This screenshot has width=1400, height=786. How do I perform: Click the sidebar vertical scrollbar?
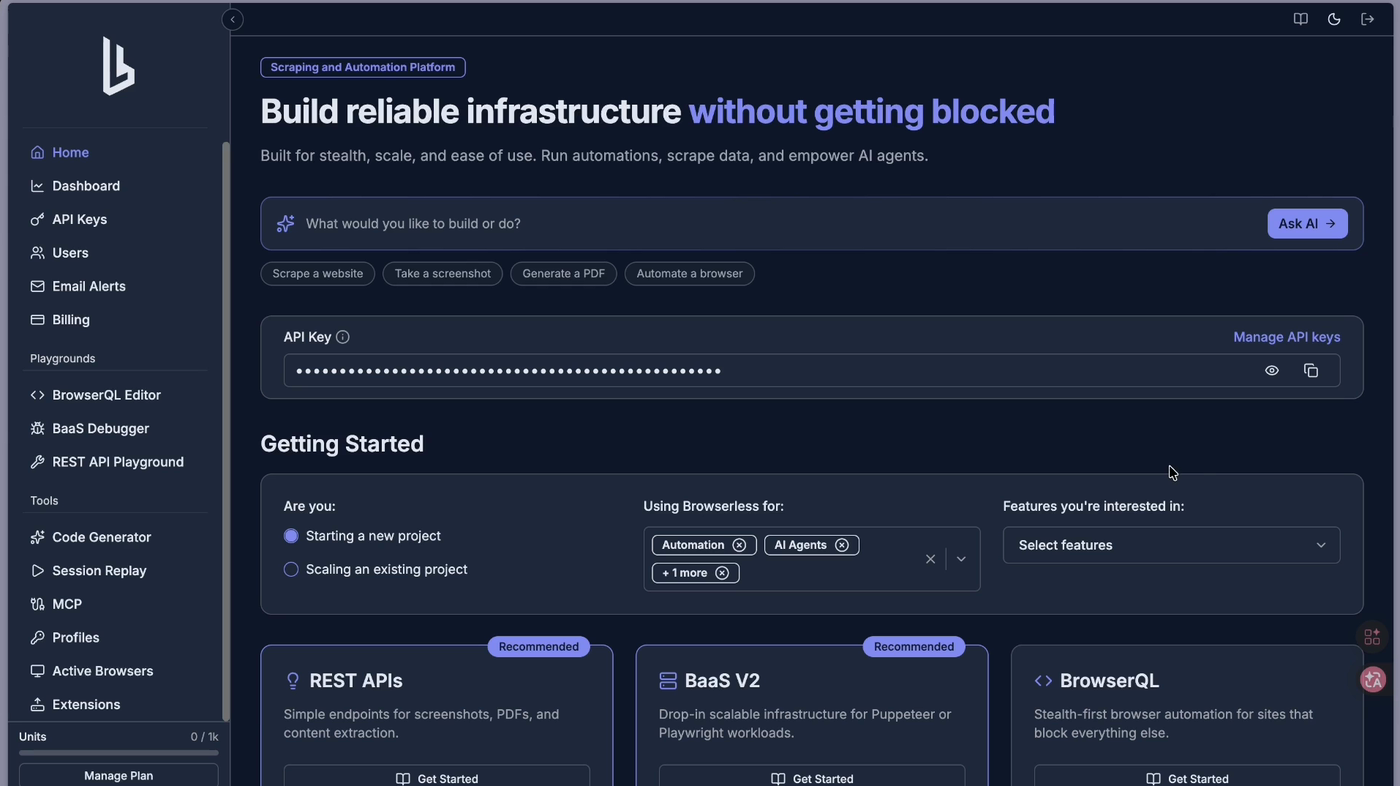click(226, 430)
